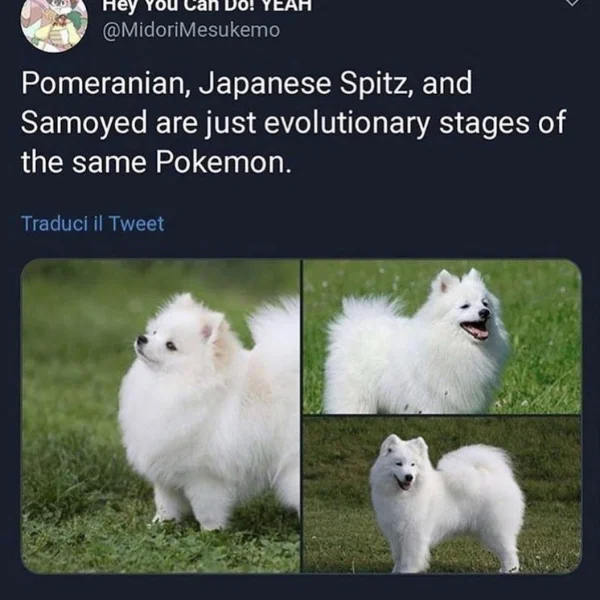
Task: Click the Spitz's open mouth in the top-right photo
Action: click(x=475, y=330)
